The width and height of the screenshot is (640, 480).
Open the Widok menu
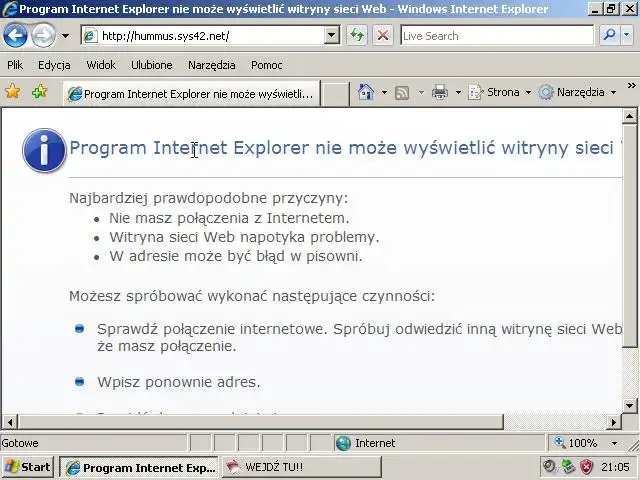pos(101,65)
